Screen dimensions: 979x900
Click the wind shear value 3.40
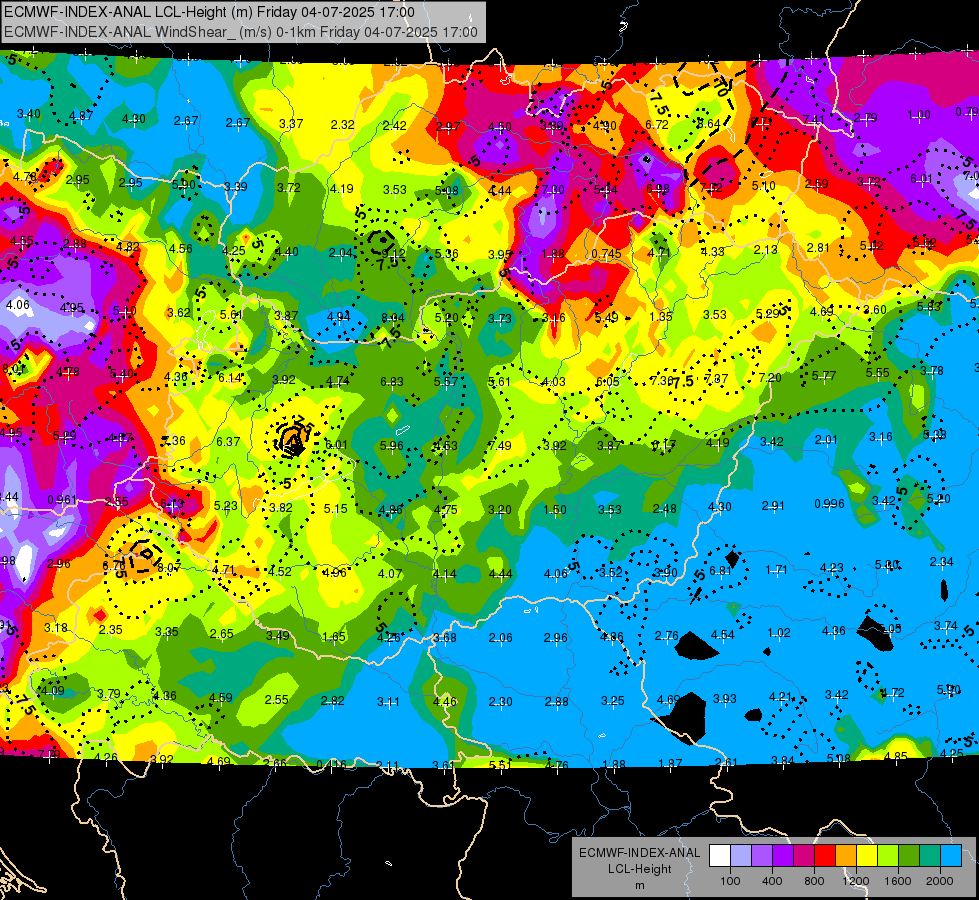29,114
